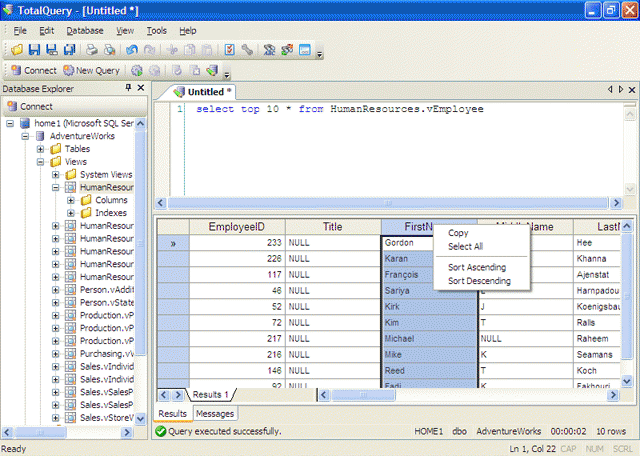The height and width of the screenshot is (456, 640).
Task: Collapse the home1 server node
Action: click(x=10, y=123)
